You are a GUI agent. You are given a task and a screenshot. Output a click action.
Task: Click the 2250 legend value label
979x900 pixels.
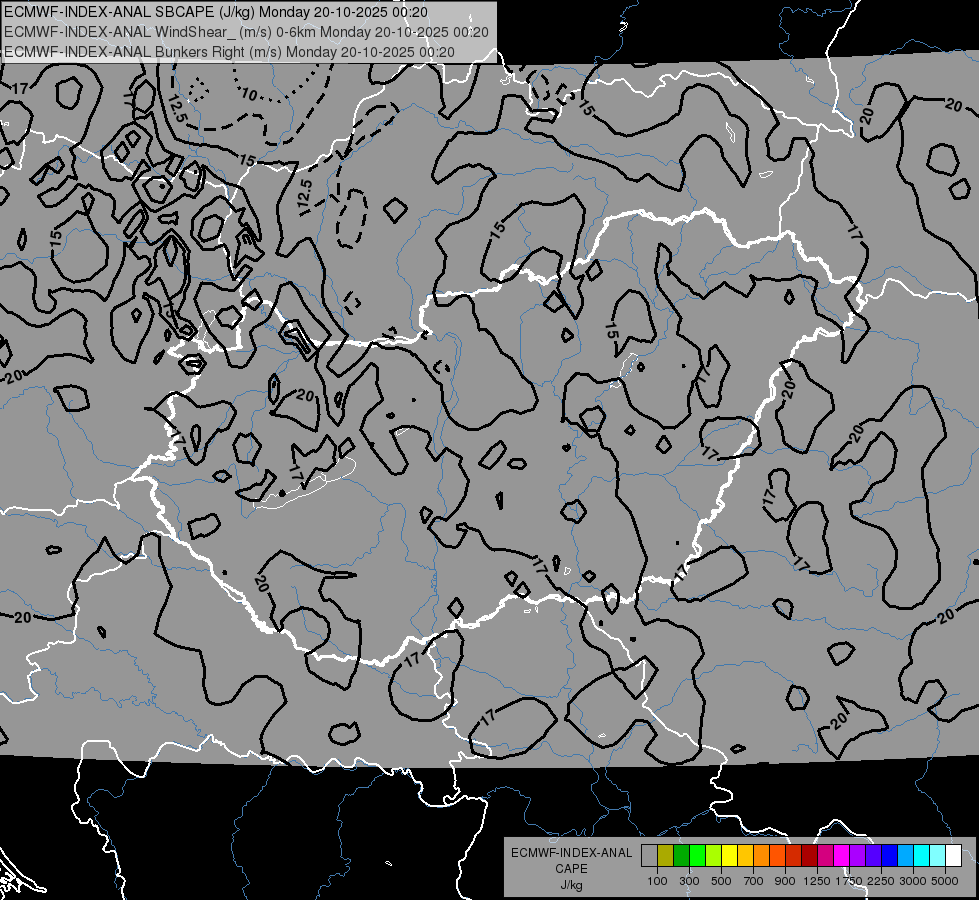(881, 881)
